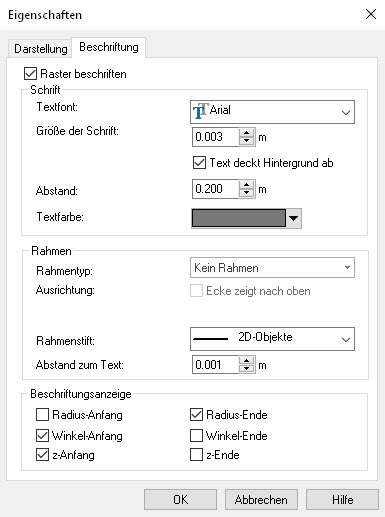Screen dimensions: 385x517
Task: Open the Textfarbe color dropdown arrow
Action: [294, 218]
